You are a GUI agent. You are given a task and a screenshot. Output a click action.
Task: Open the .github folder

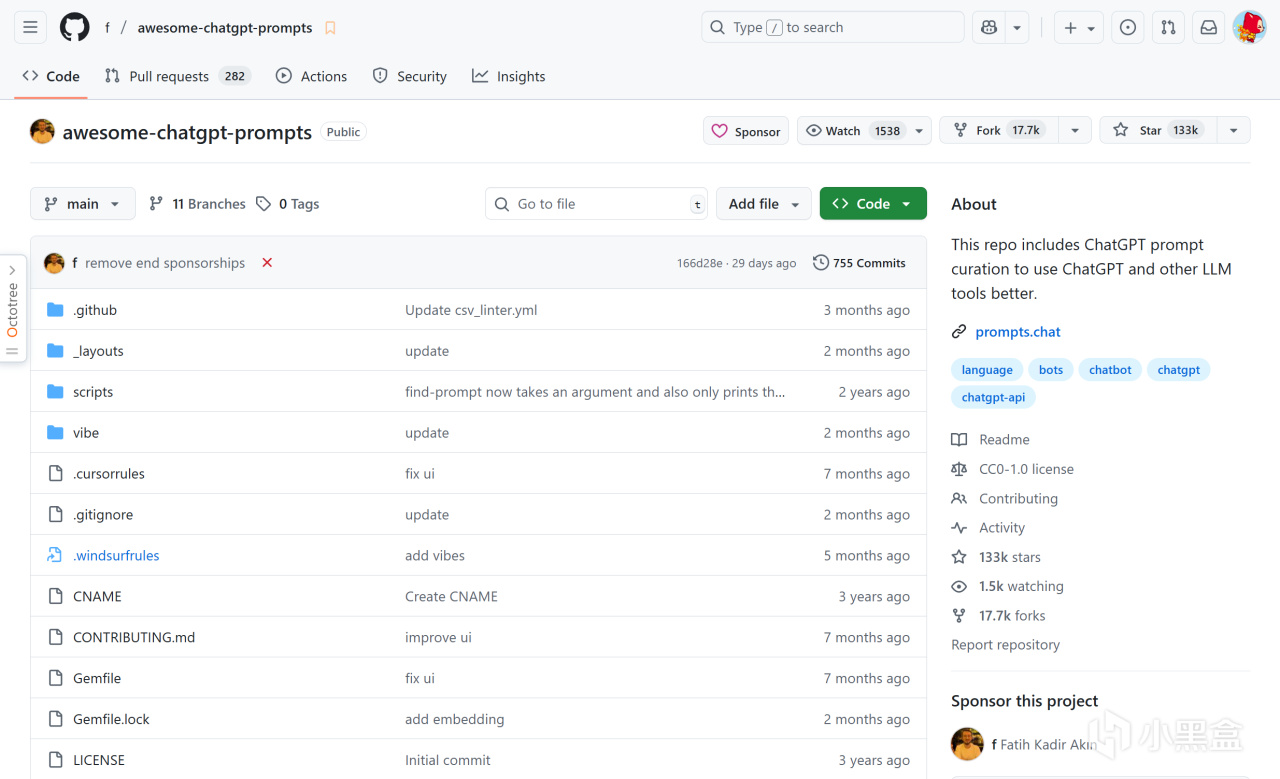(95, 310)
